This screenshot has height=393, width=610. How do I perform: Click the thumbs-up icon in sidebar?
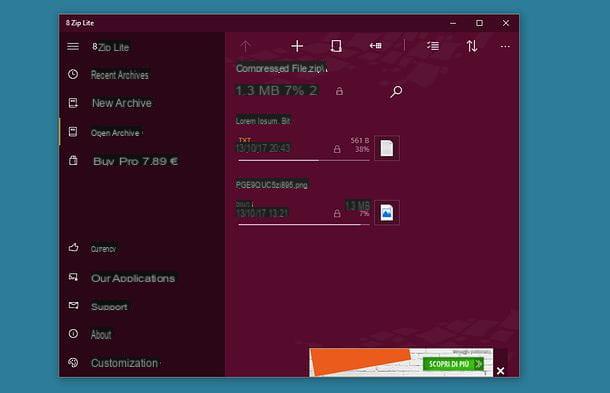pos(74,247)
